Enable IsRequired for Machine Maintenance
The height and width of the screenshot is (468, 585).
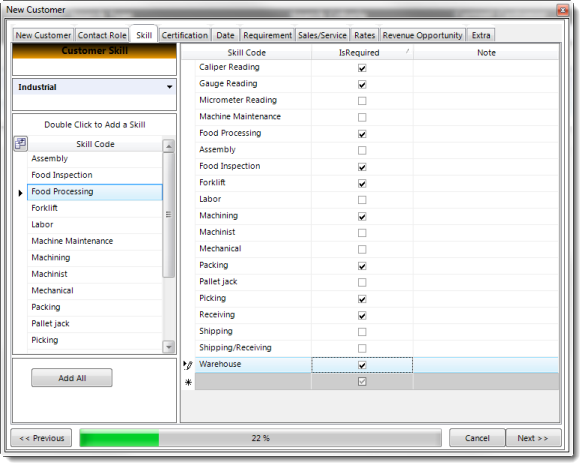[x=362, y=118]
